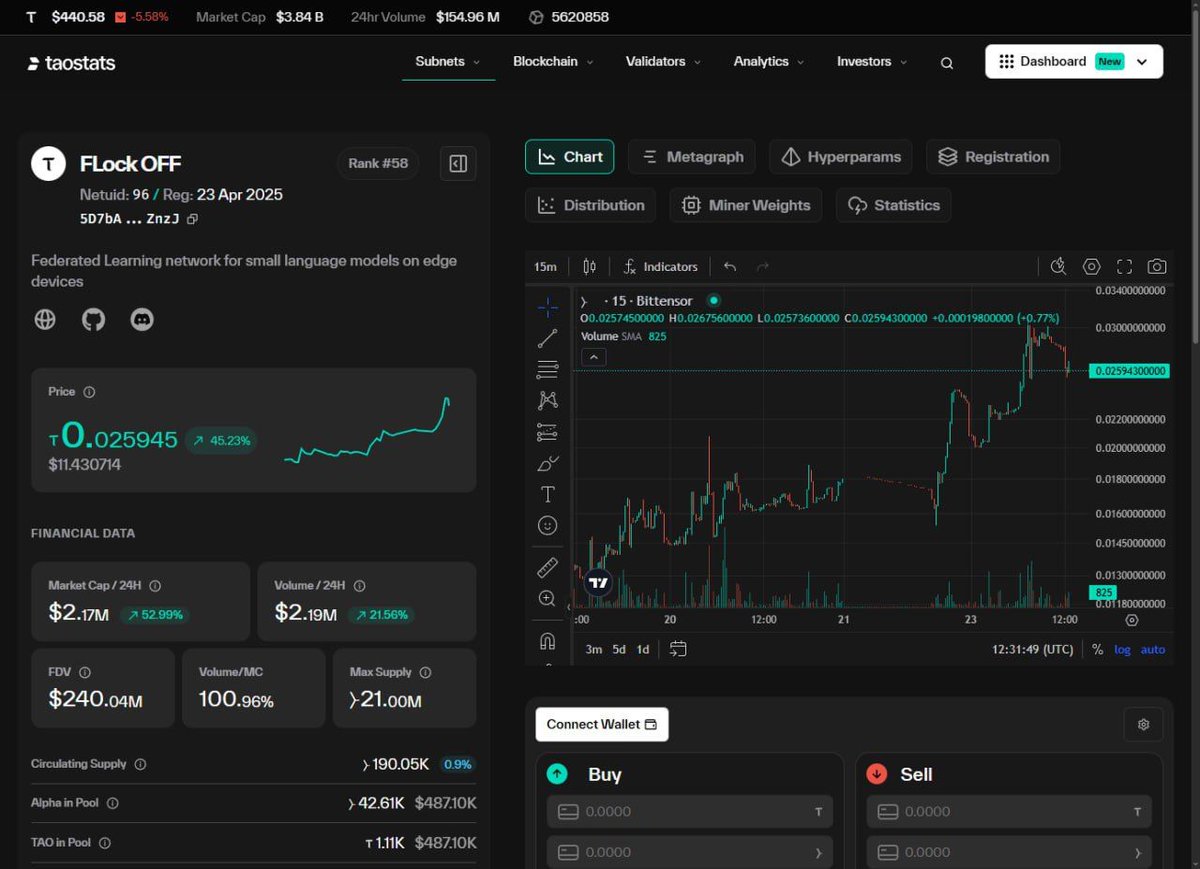This screenshot has height=869, width=1200.
Task: Select the ruler measure tool
Action: tap(548, 567)
